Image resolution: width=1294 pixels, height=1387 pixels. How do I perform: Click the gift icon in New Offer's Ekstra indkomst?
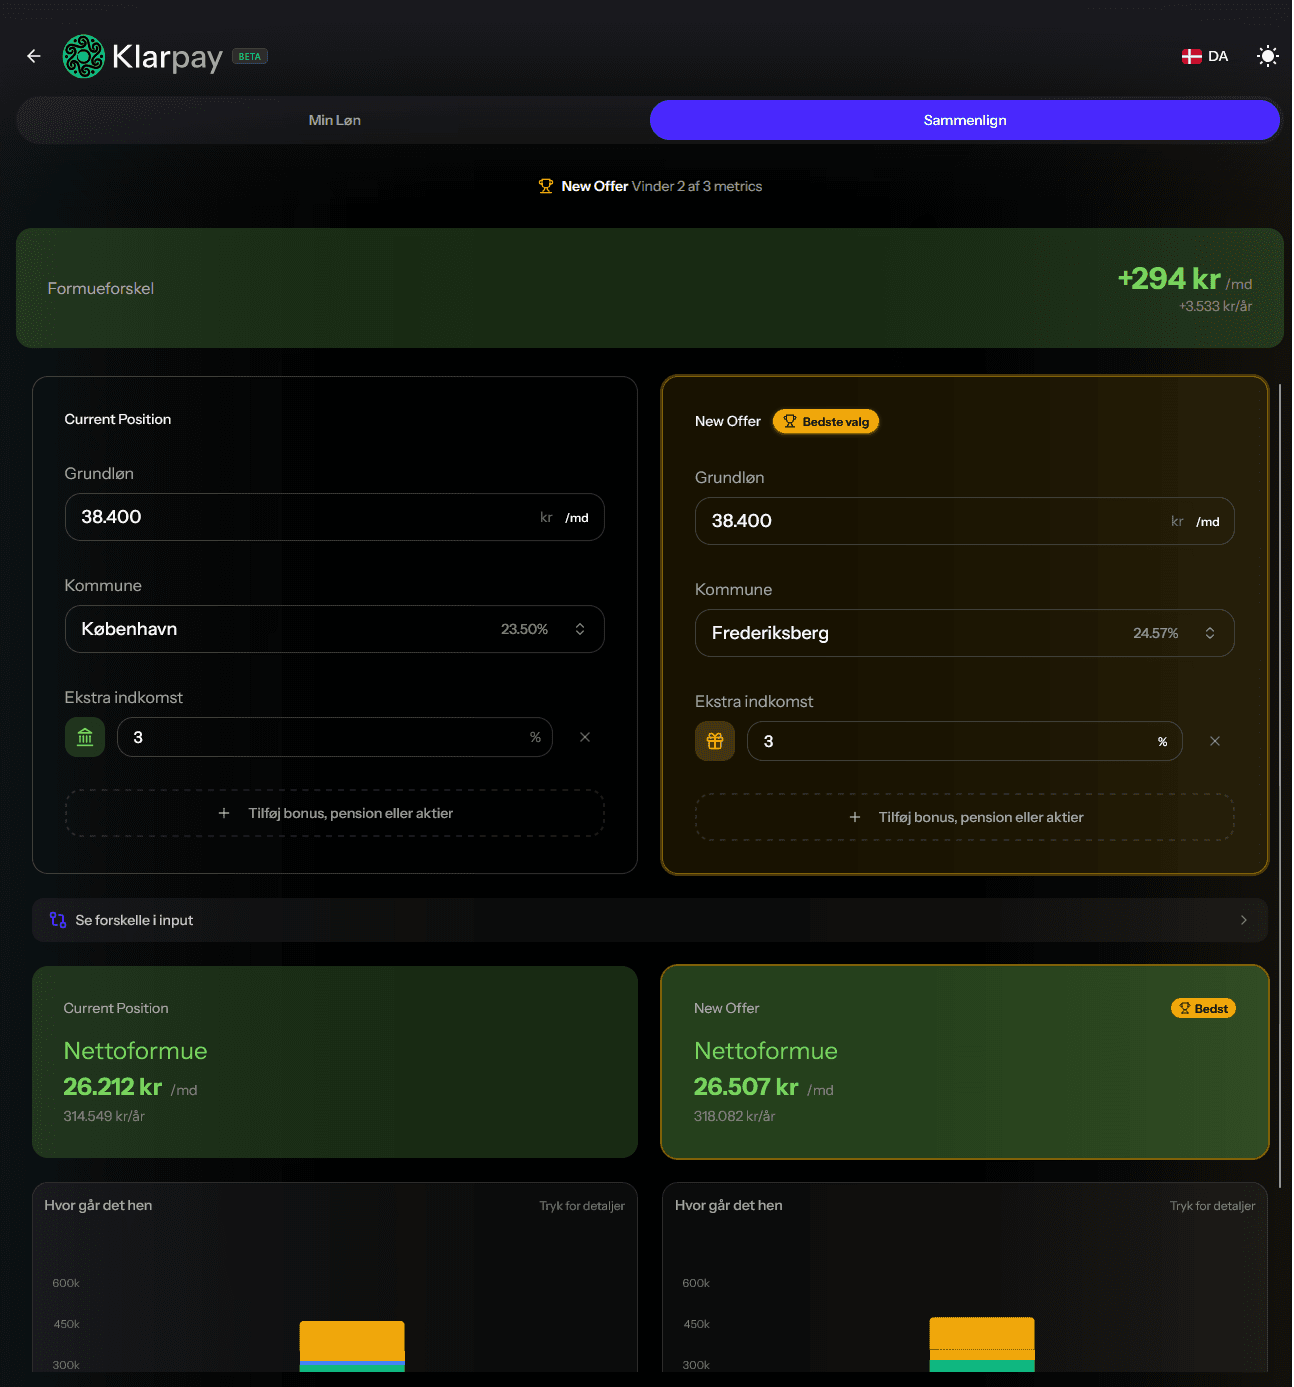click(714, 741)
